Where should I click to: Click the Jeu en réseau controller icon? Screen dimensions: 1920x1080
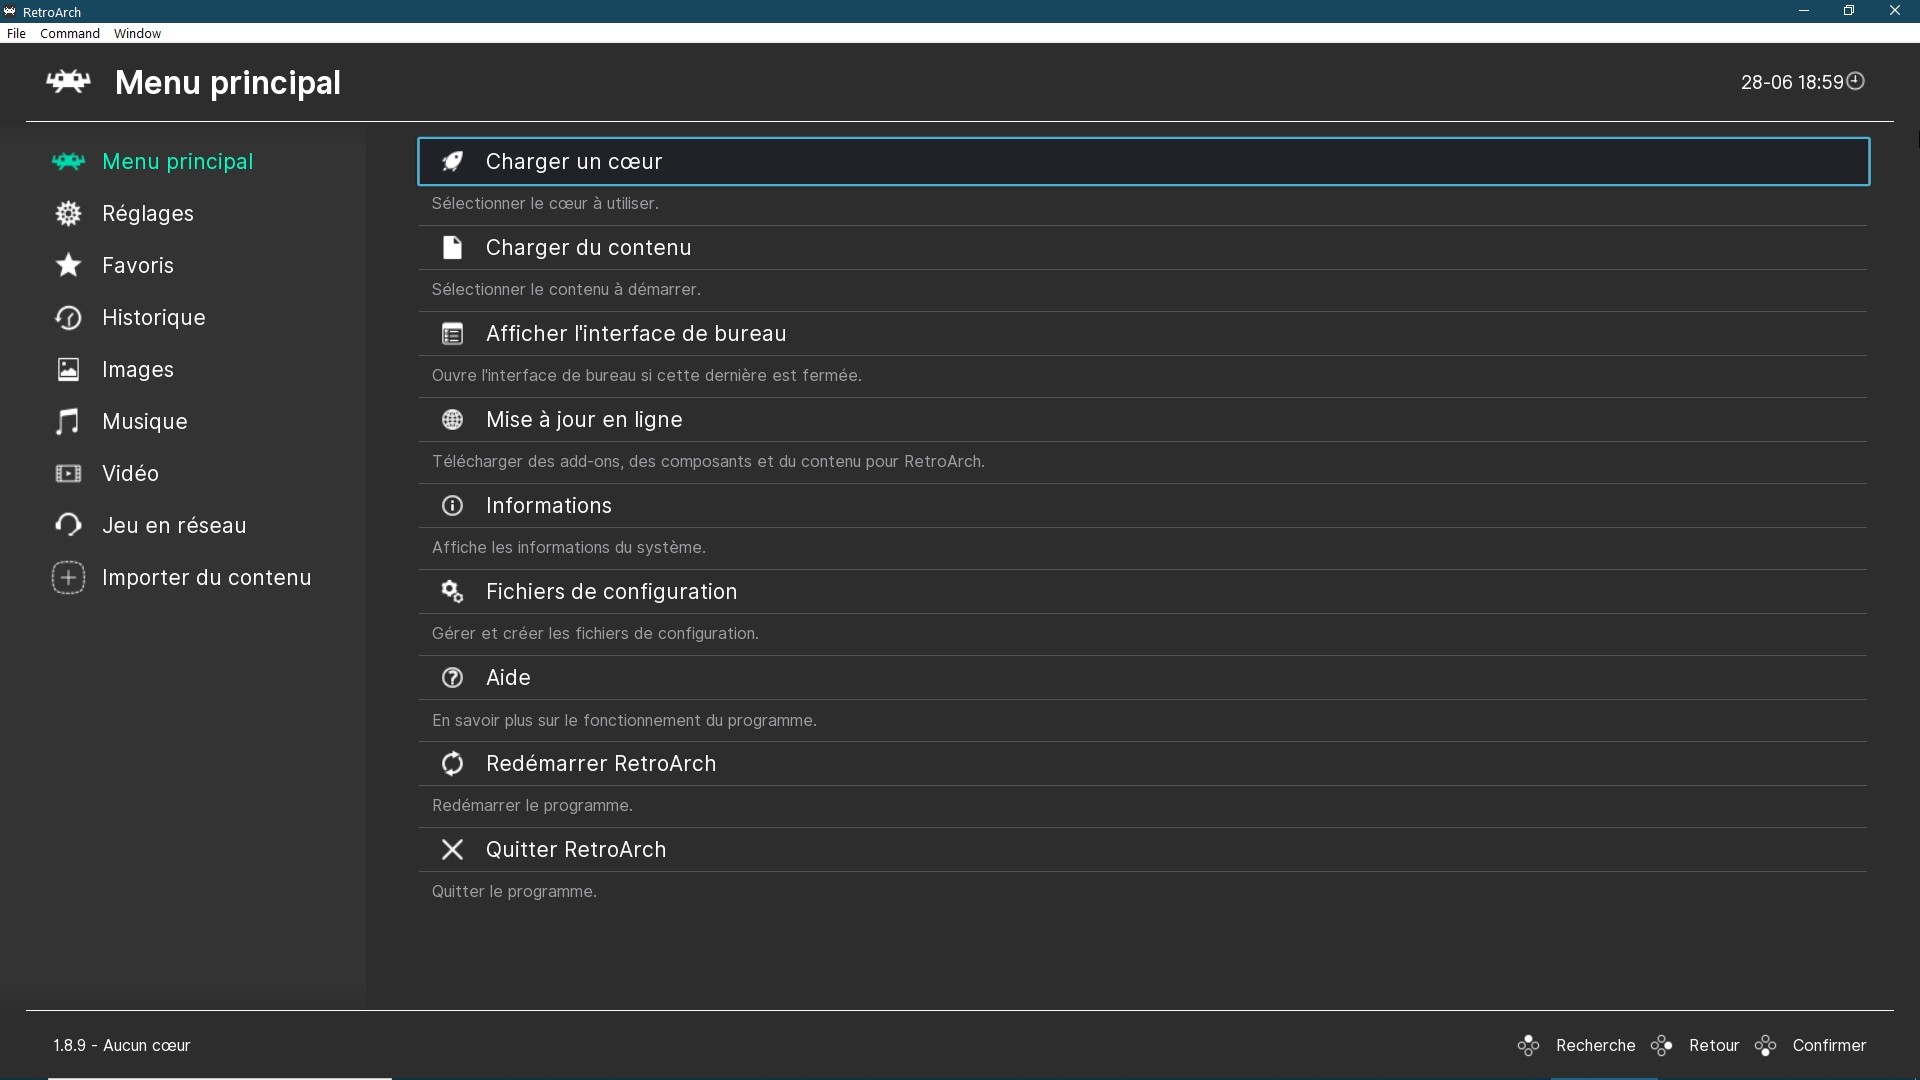(67, 525)
